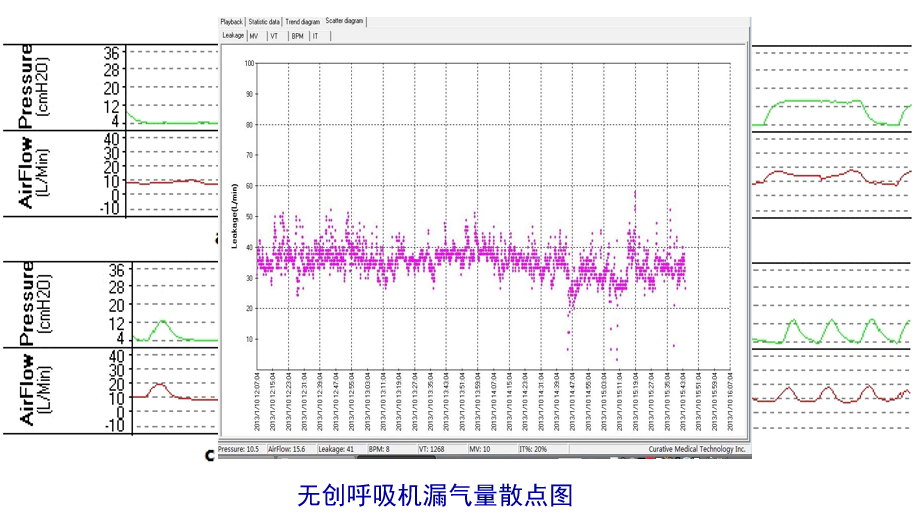Click Curative Medical Technology Inc. label

tap(697, 451)
